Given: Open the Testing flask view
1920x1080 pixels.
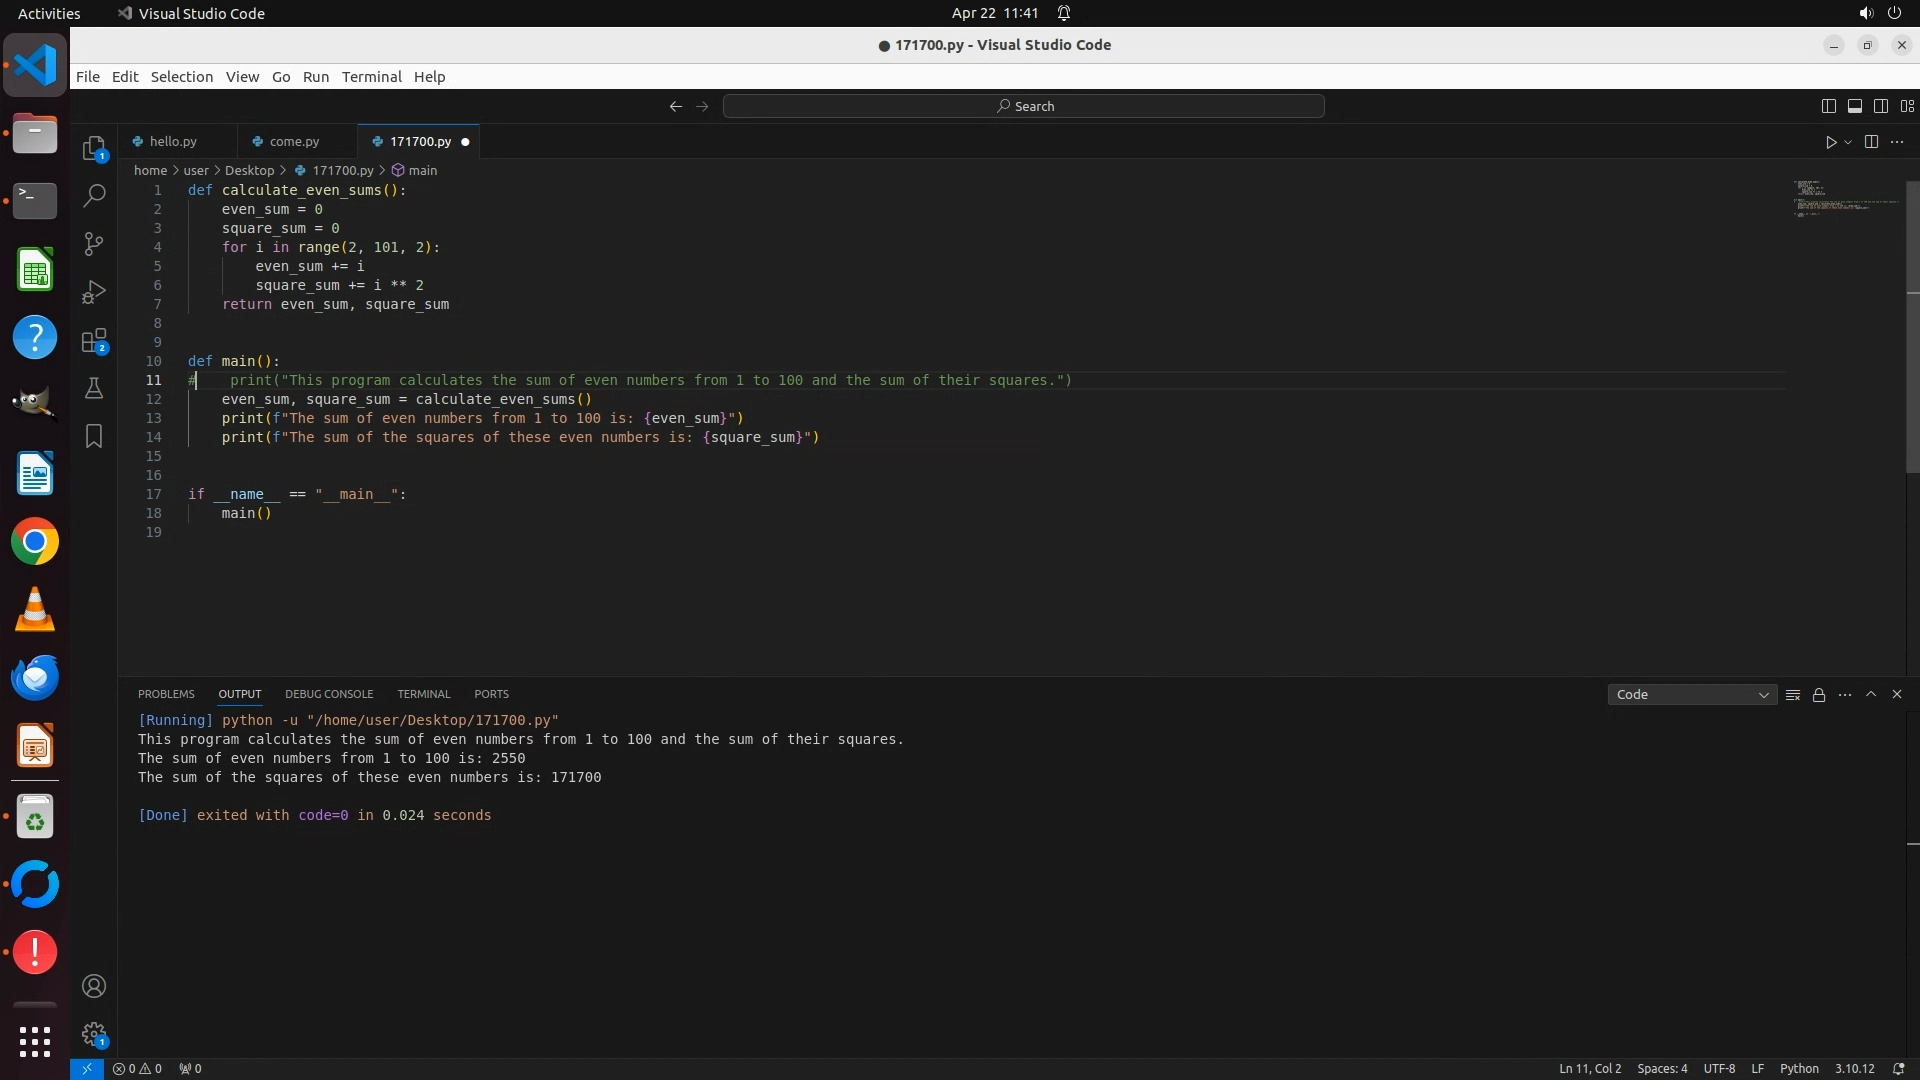Looking at the screenshot, I should point(94,388).
